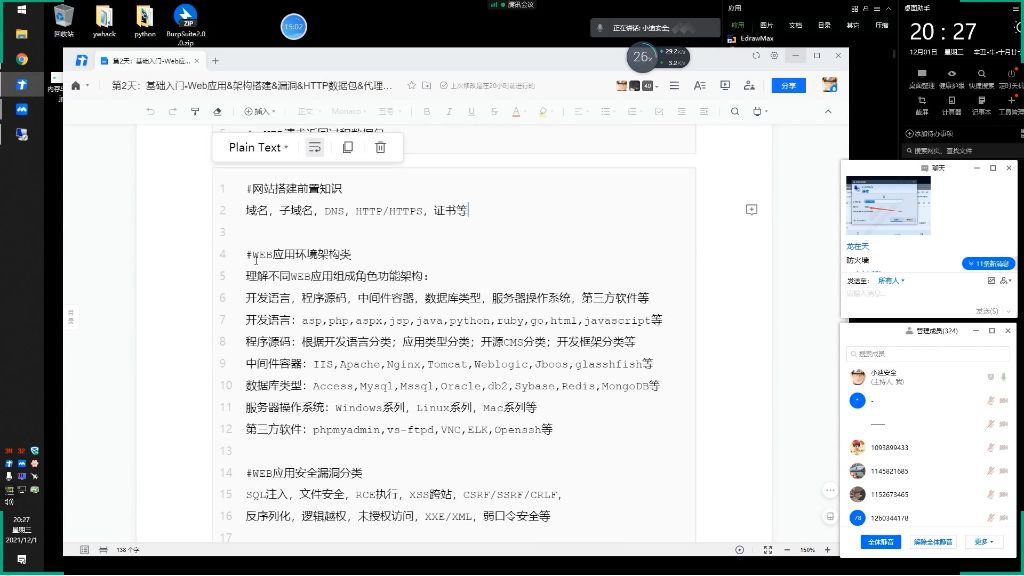The height and width of the screenshot is (576, 1024).
Task: Select the Pictures (图片) tab in the desktop widget
Action: (767, 25)
